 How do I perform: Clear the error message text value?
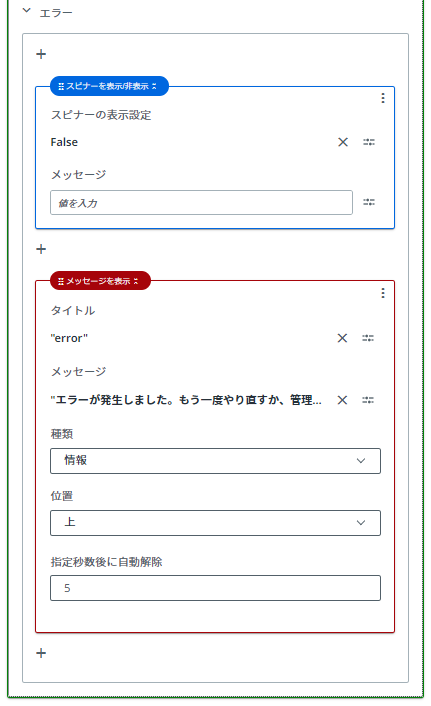tap(342, 400)
